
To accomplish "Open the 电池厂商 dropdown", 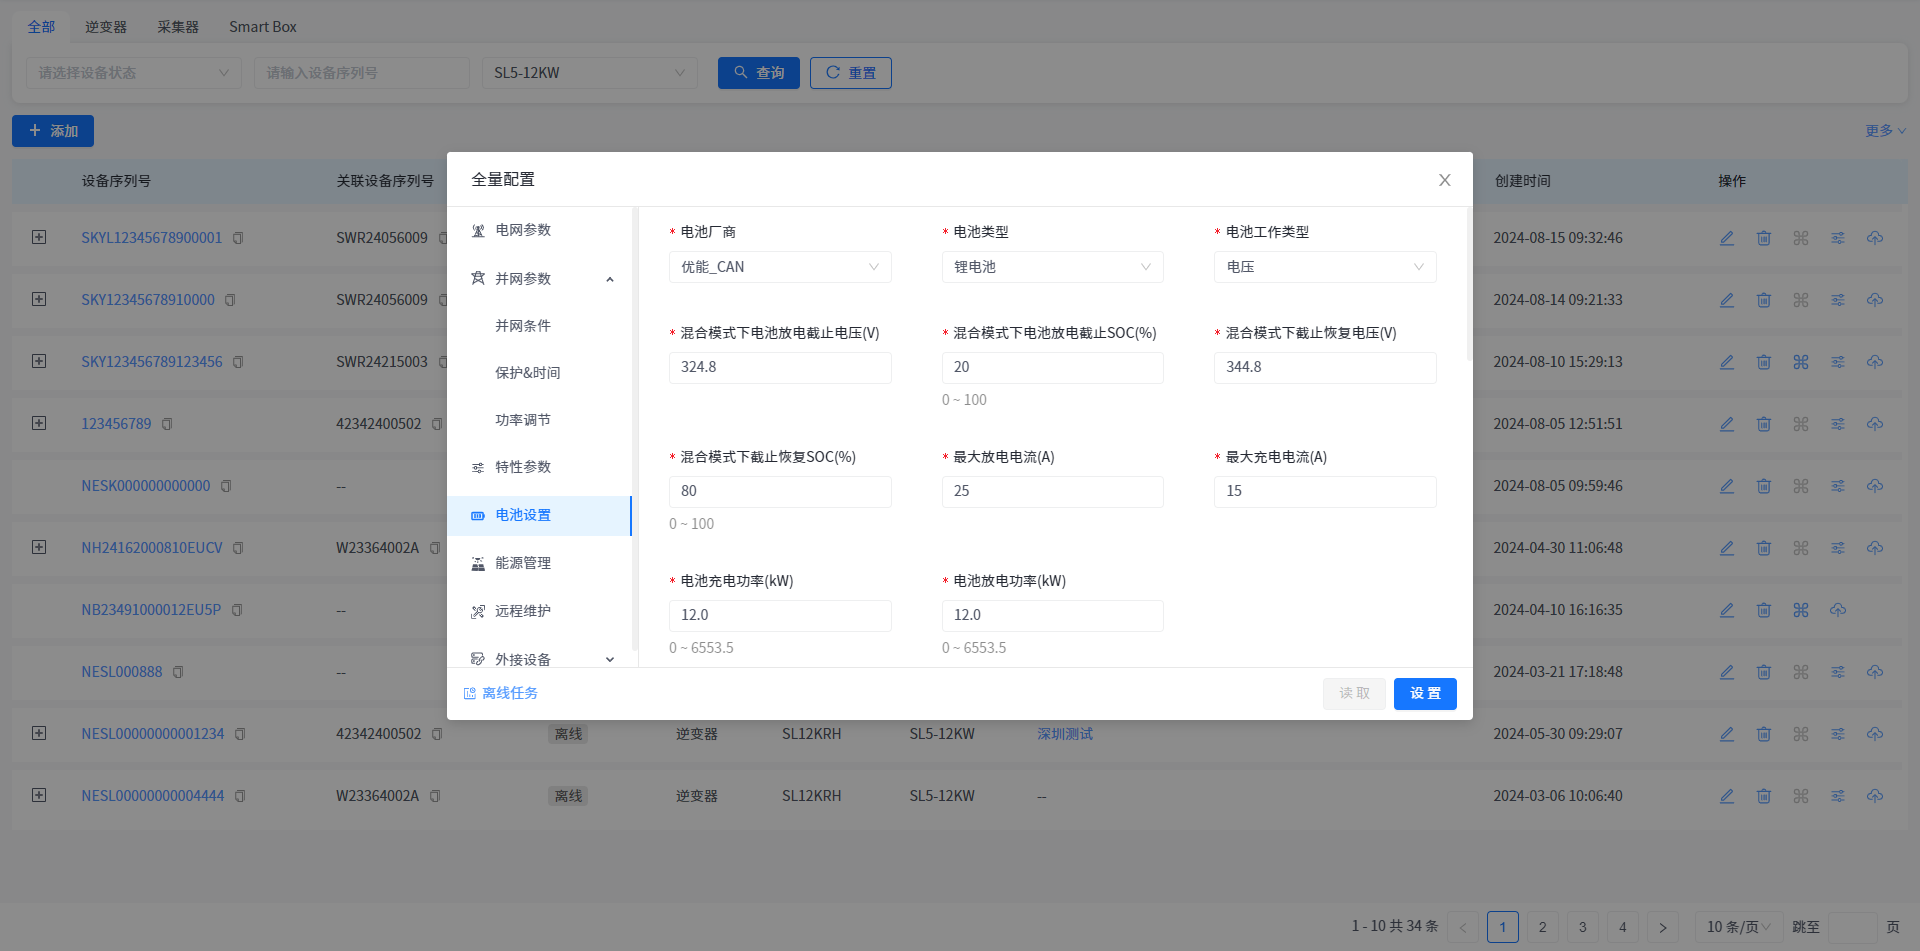I will [779, 267].
